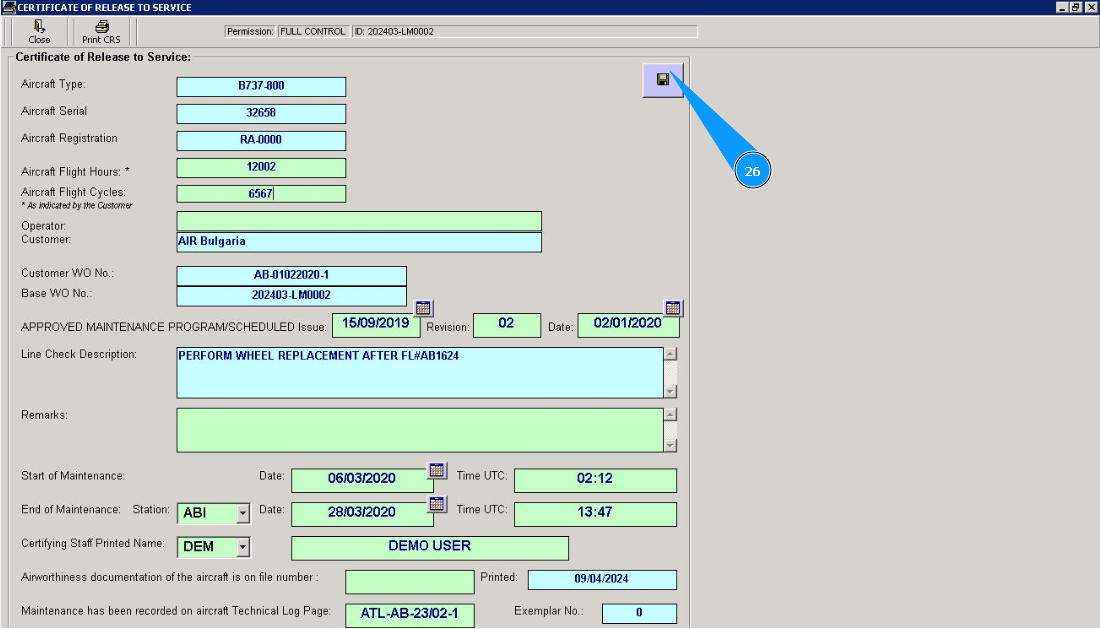Viewport: 1100px width, 629px height.
Task: Click the Close toolbar button
Action: (39, 32)
